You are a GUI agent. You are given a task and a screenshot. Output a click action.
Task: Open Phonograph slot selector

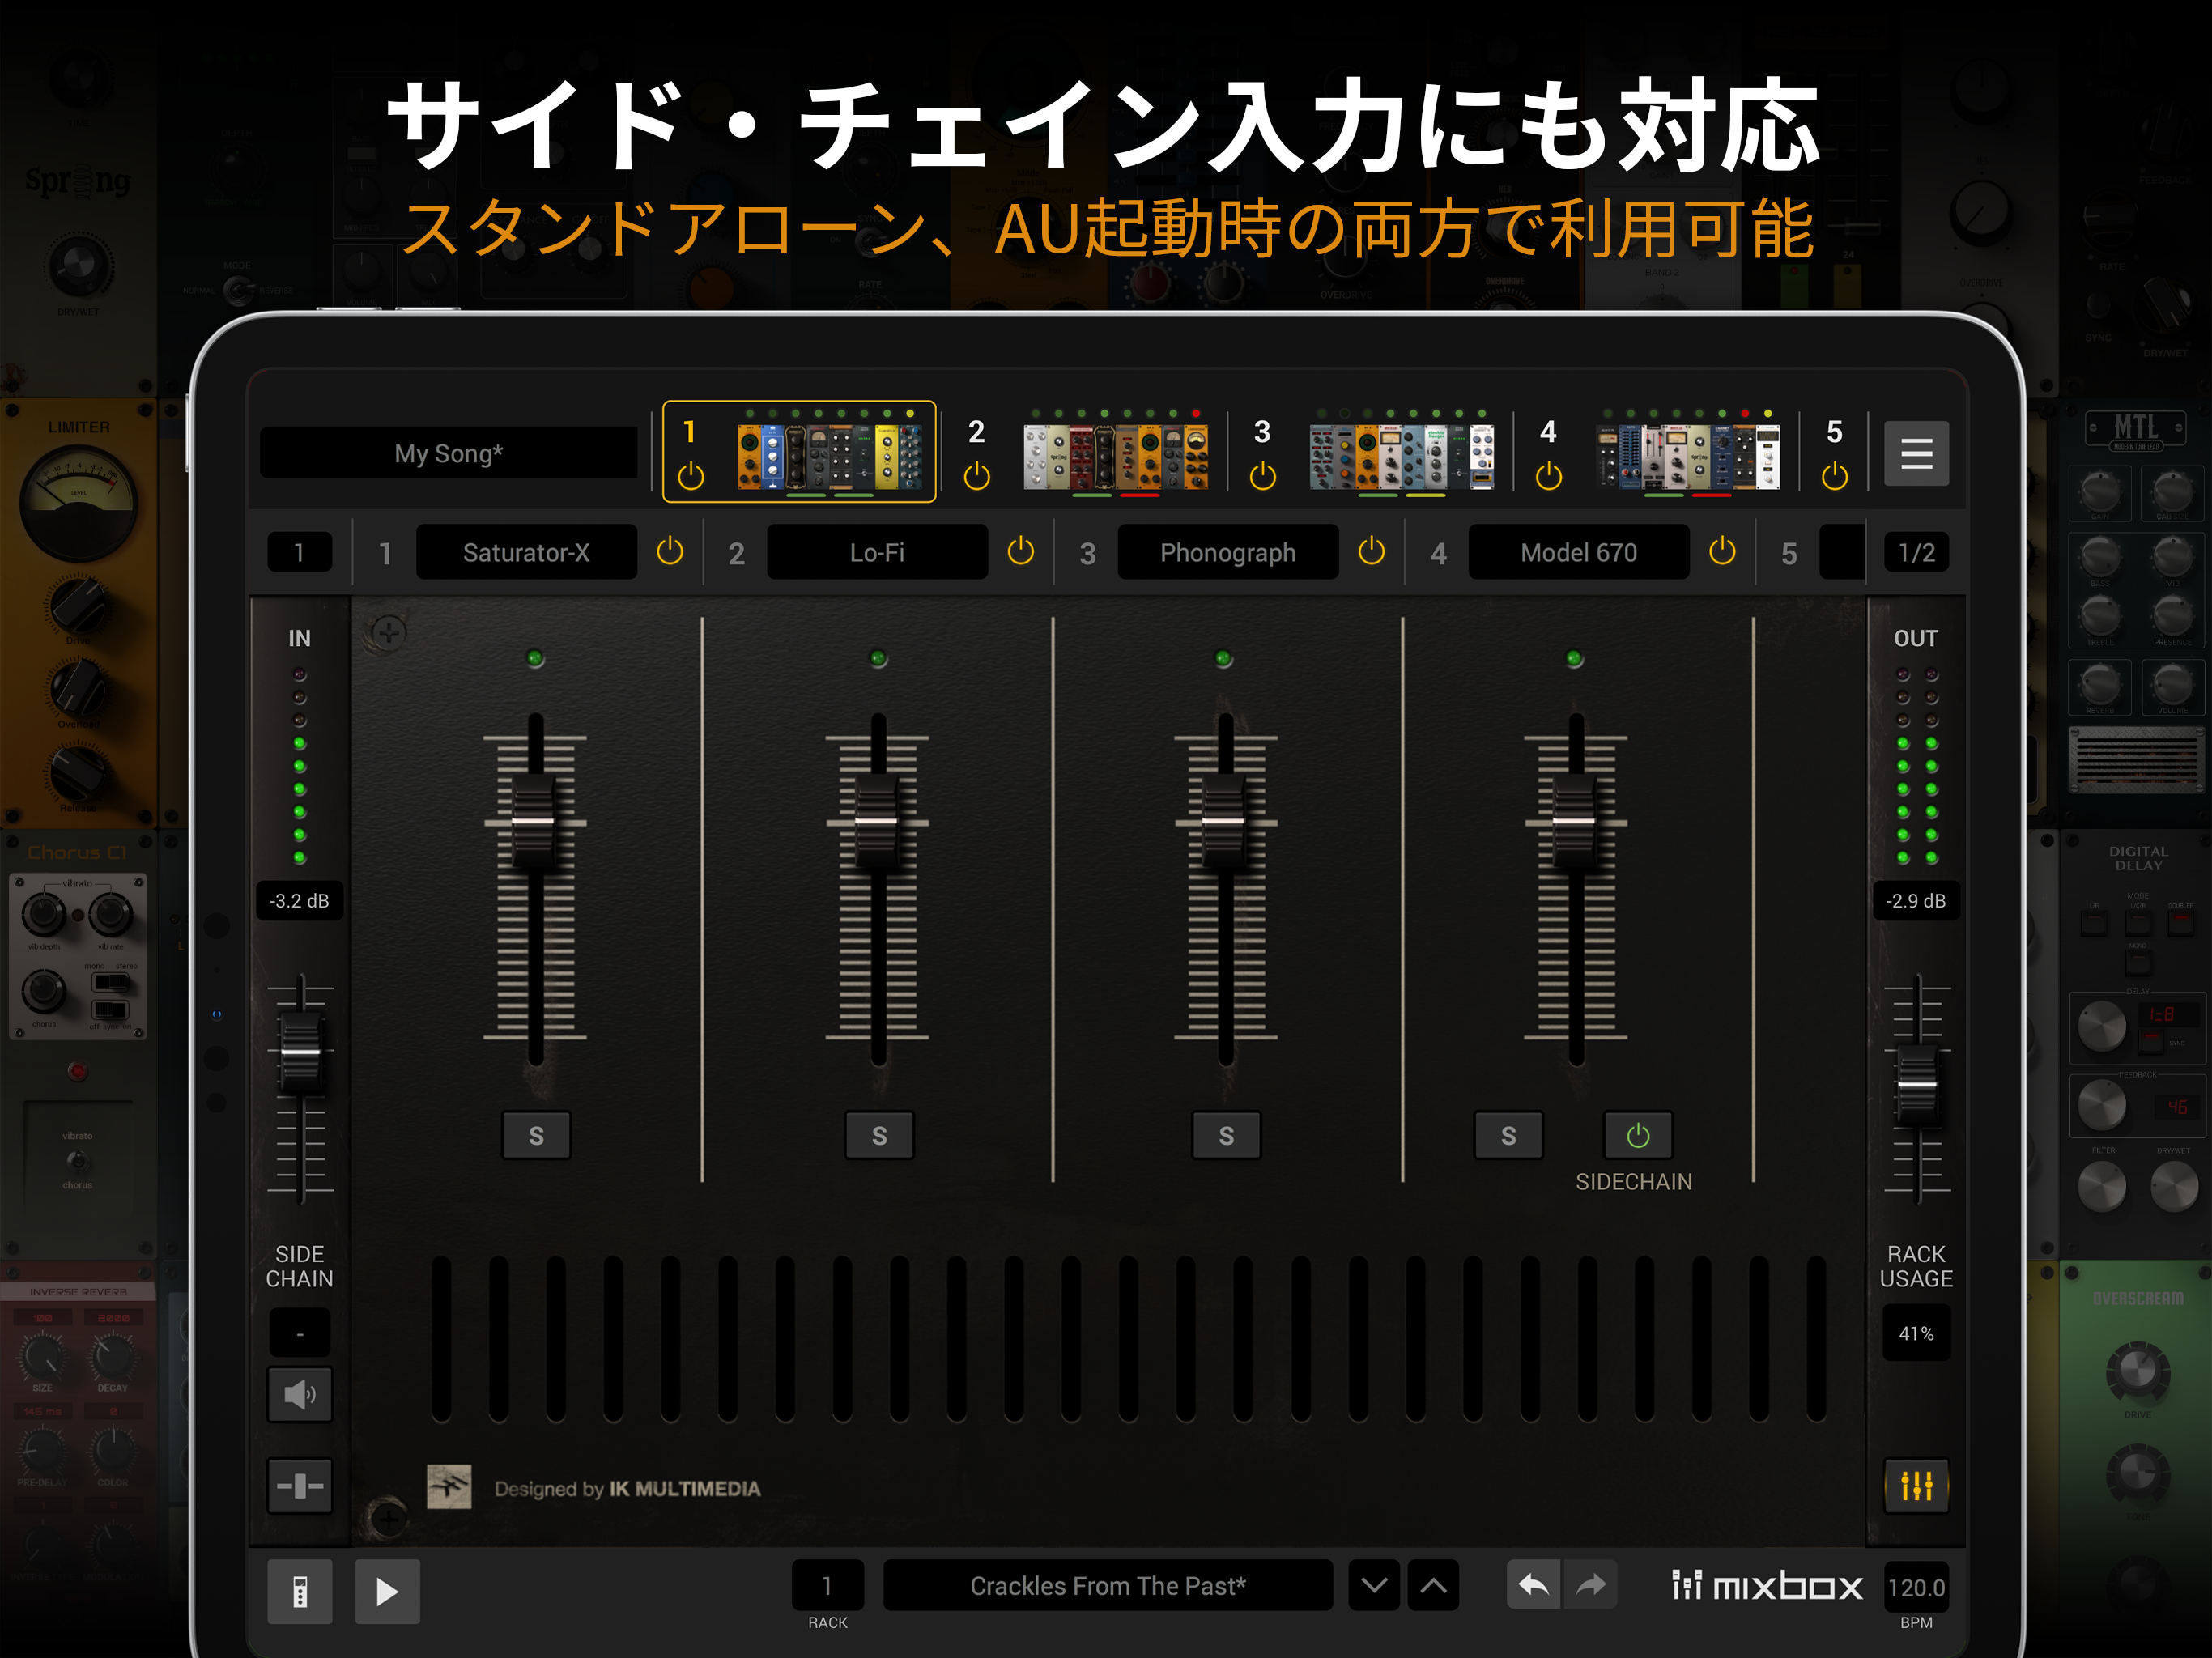click(1228, 552)
